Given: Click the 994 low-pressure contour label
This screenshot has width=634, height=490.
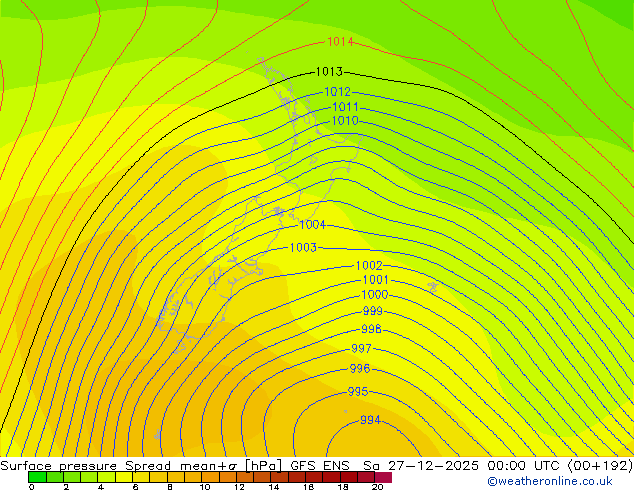Looking at the screenshot, I should pos(370,420).
